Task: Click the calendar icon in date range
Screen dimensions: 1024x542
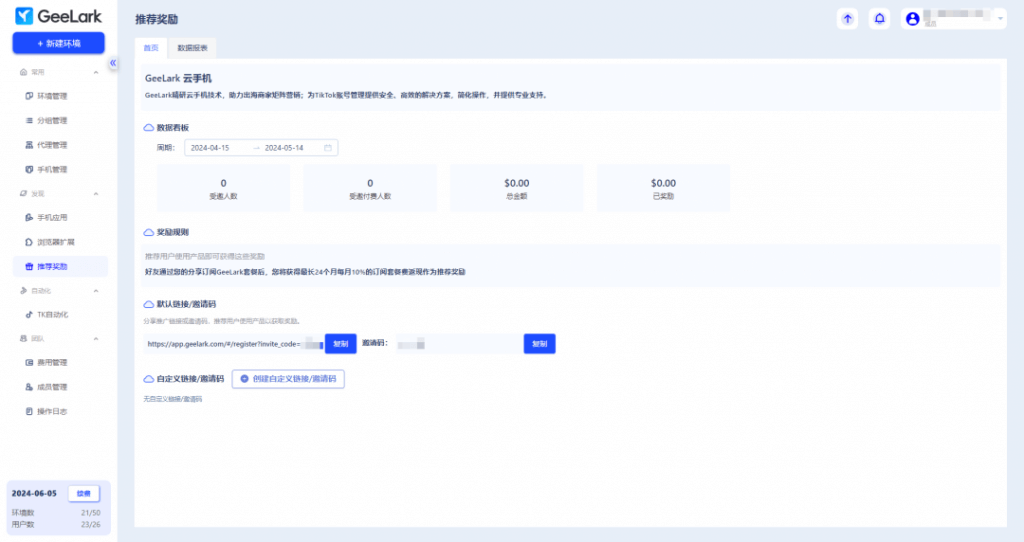Action: [327, 148]
